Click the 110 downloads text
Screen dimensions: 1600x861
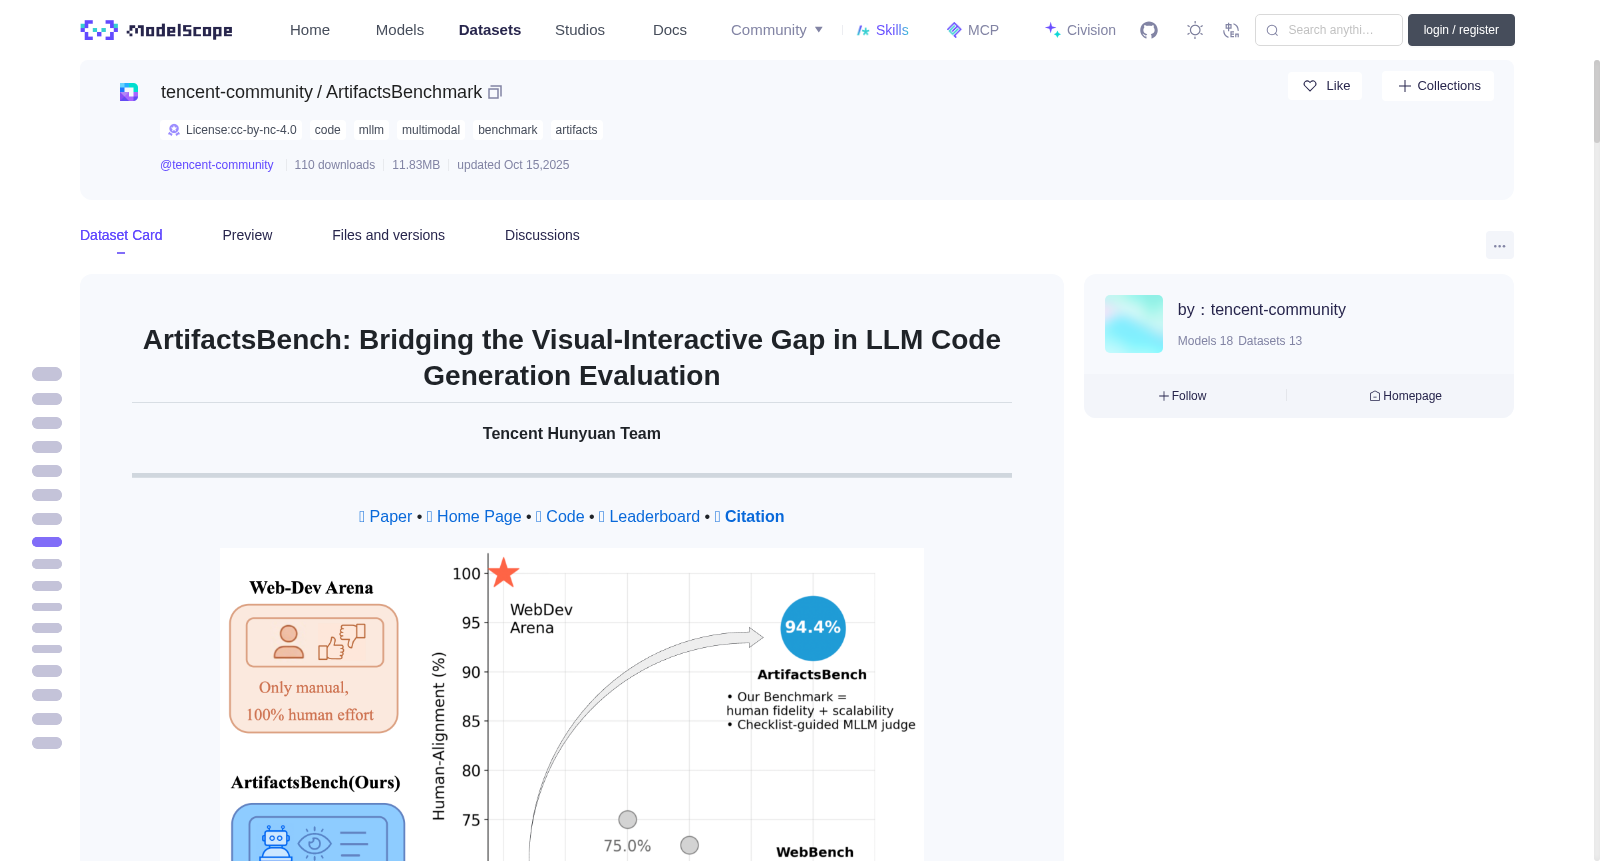(x=335, y=165)
